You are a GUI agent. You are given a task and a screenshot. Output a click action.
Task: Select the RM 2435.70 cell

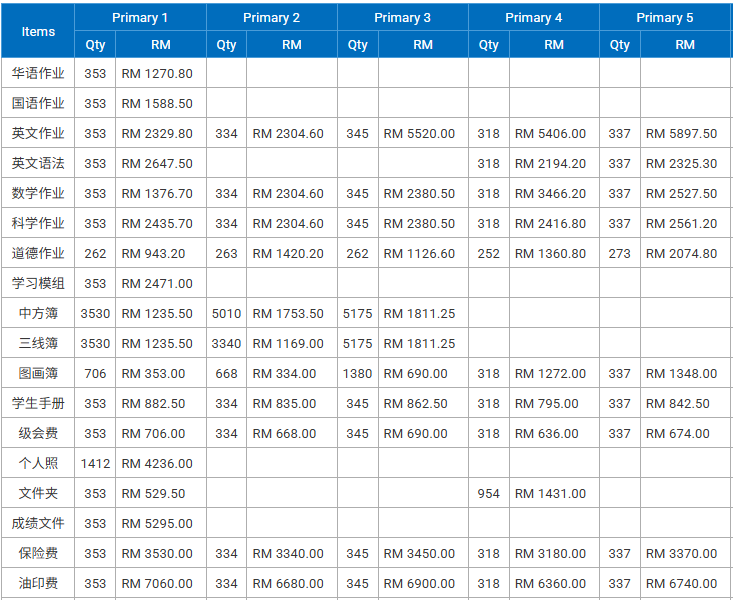161,223
